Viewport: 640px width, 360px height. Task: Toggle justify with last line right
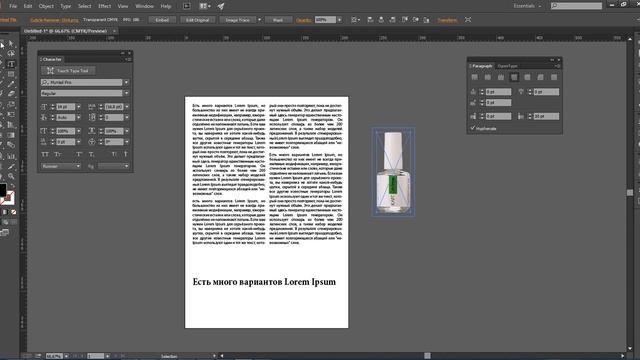540,77
